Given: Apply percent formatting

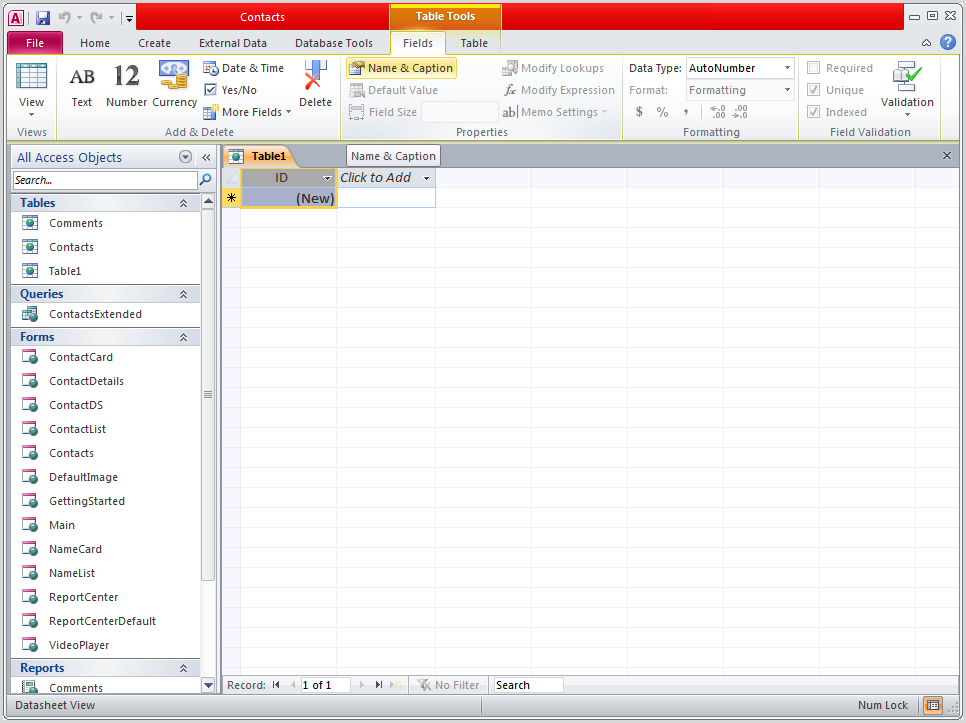Looking at the screenshot, I should tap(662, 112).
